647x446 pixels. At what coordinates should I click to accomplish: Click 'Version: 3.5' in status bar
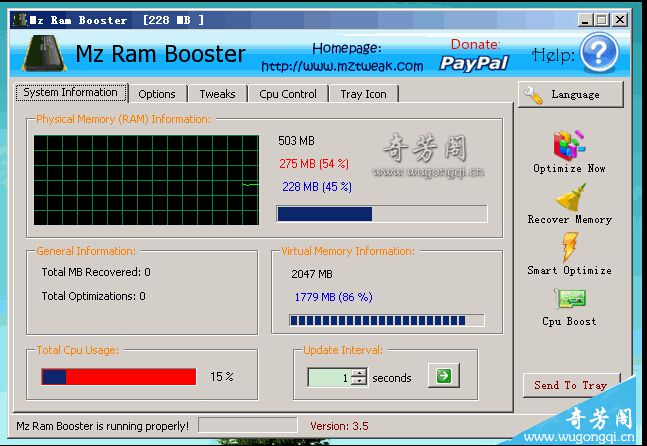point(339,426)
